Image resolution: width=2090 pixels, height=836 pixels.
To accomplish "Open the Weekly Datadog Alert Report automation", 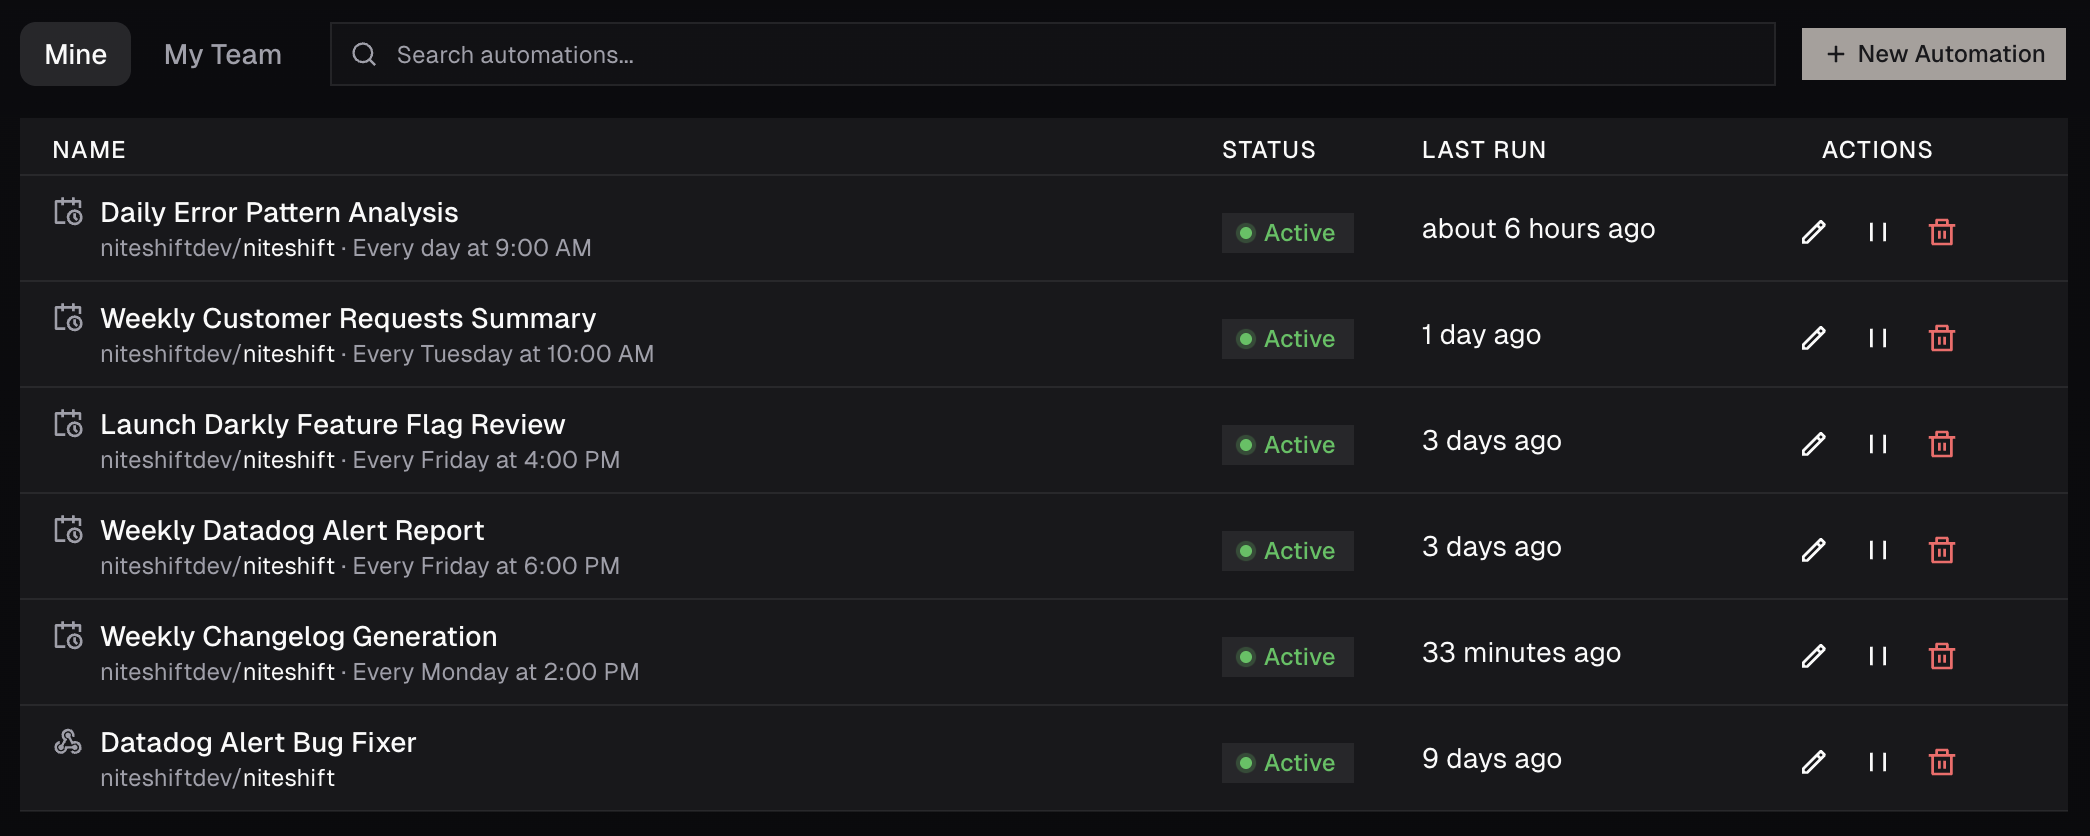I will click(292, 531).
